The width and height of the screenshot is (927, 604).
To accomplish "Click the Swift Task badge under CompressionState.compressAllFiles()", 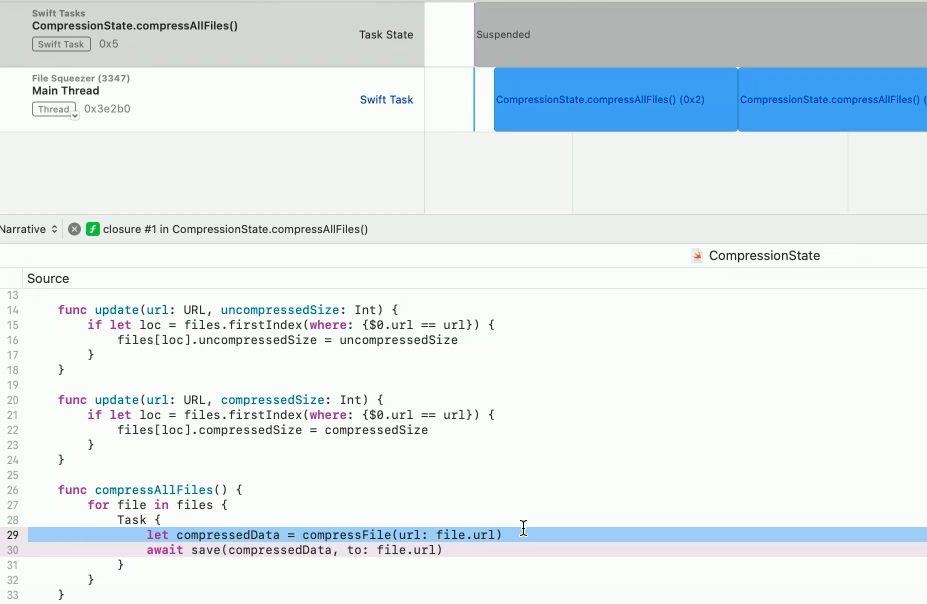I will point(61,44).
